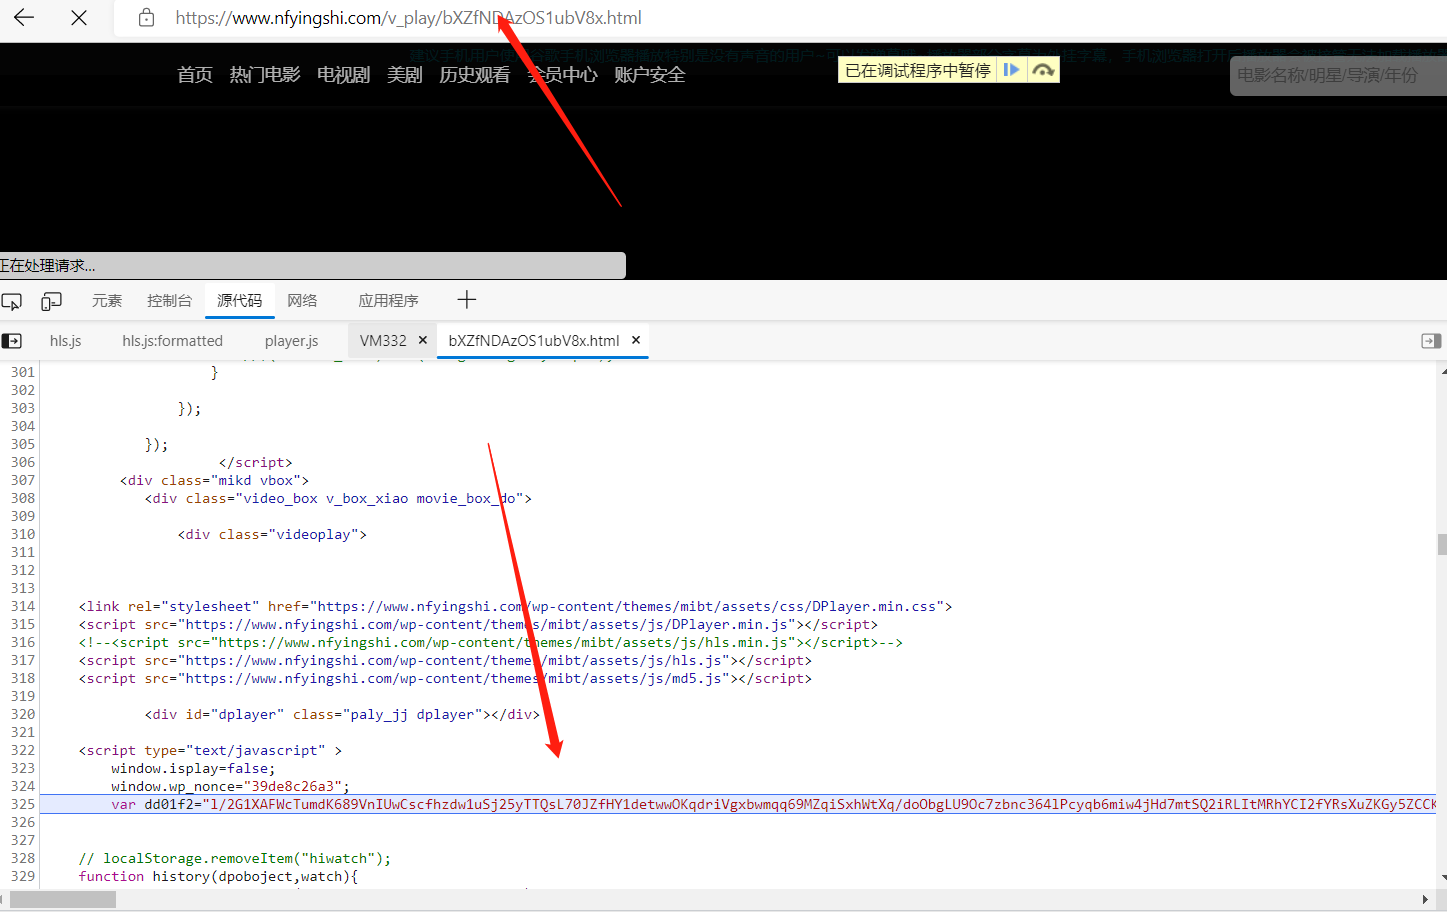Click the localStorage.removeItem comment line
The width and height of the screenshot is (1447, 912).
click(x=235, y=858)
